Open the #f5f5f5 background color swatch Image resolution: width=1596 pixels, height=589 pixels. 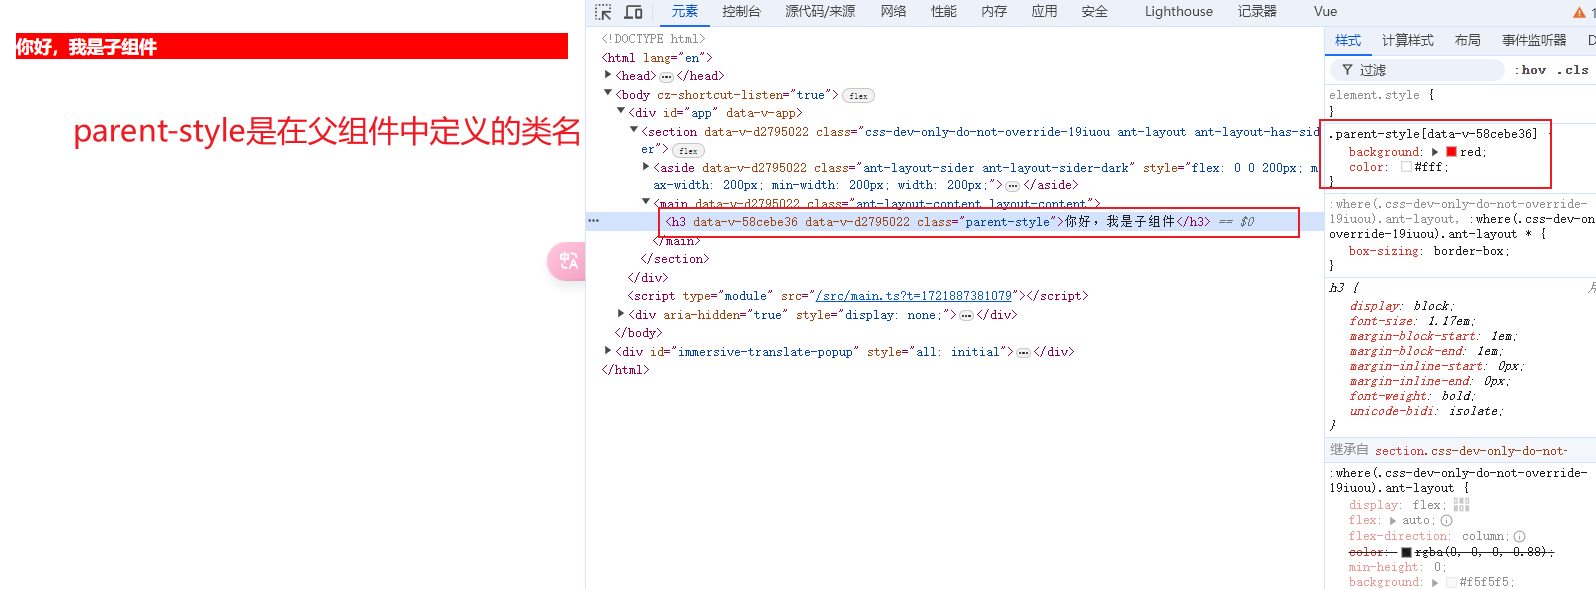tap(1451, 582)
